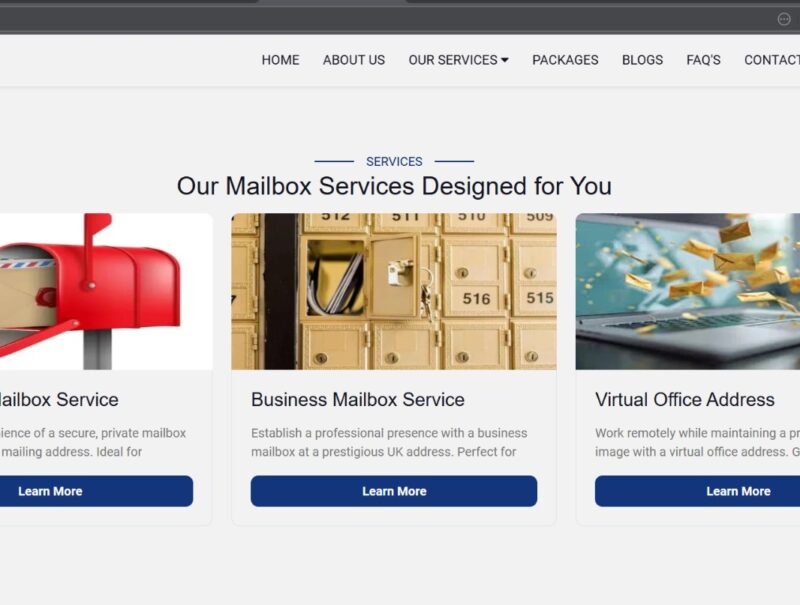Click the circular ellipsis icon in browser bar
Viewport: 800px width, 605px height.
784,19
